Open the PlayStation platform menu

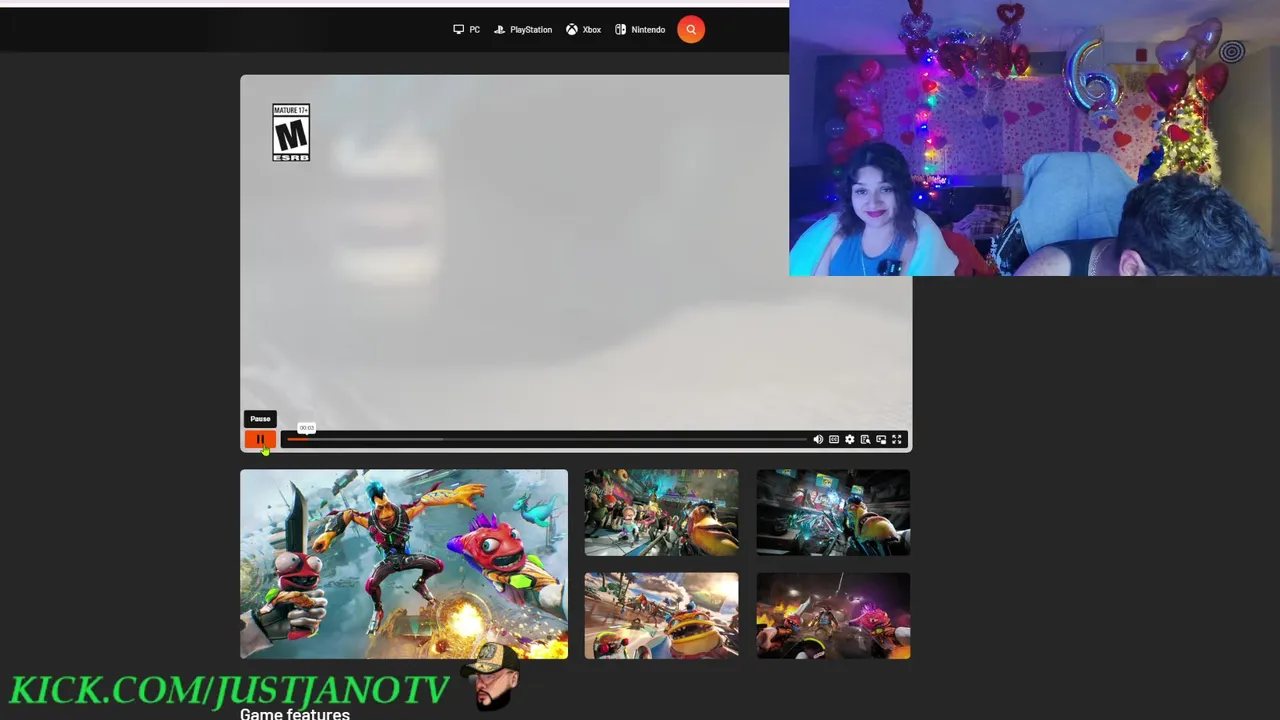click(x=523, y=30)
